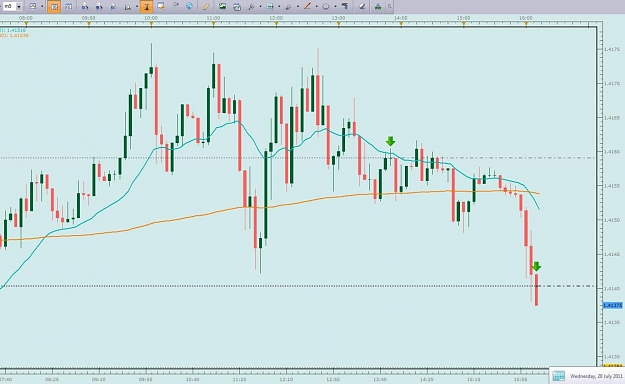The height and width of the screenshot is (384, 625).
Task: Click the blue 1.41375 current price label
Action: click(x=613, y=305)
